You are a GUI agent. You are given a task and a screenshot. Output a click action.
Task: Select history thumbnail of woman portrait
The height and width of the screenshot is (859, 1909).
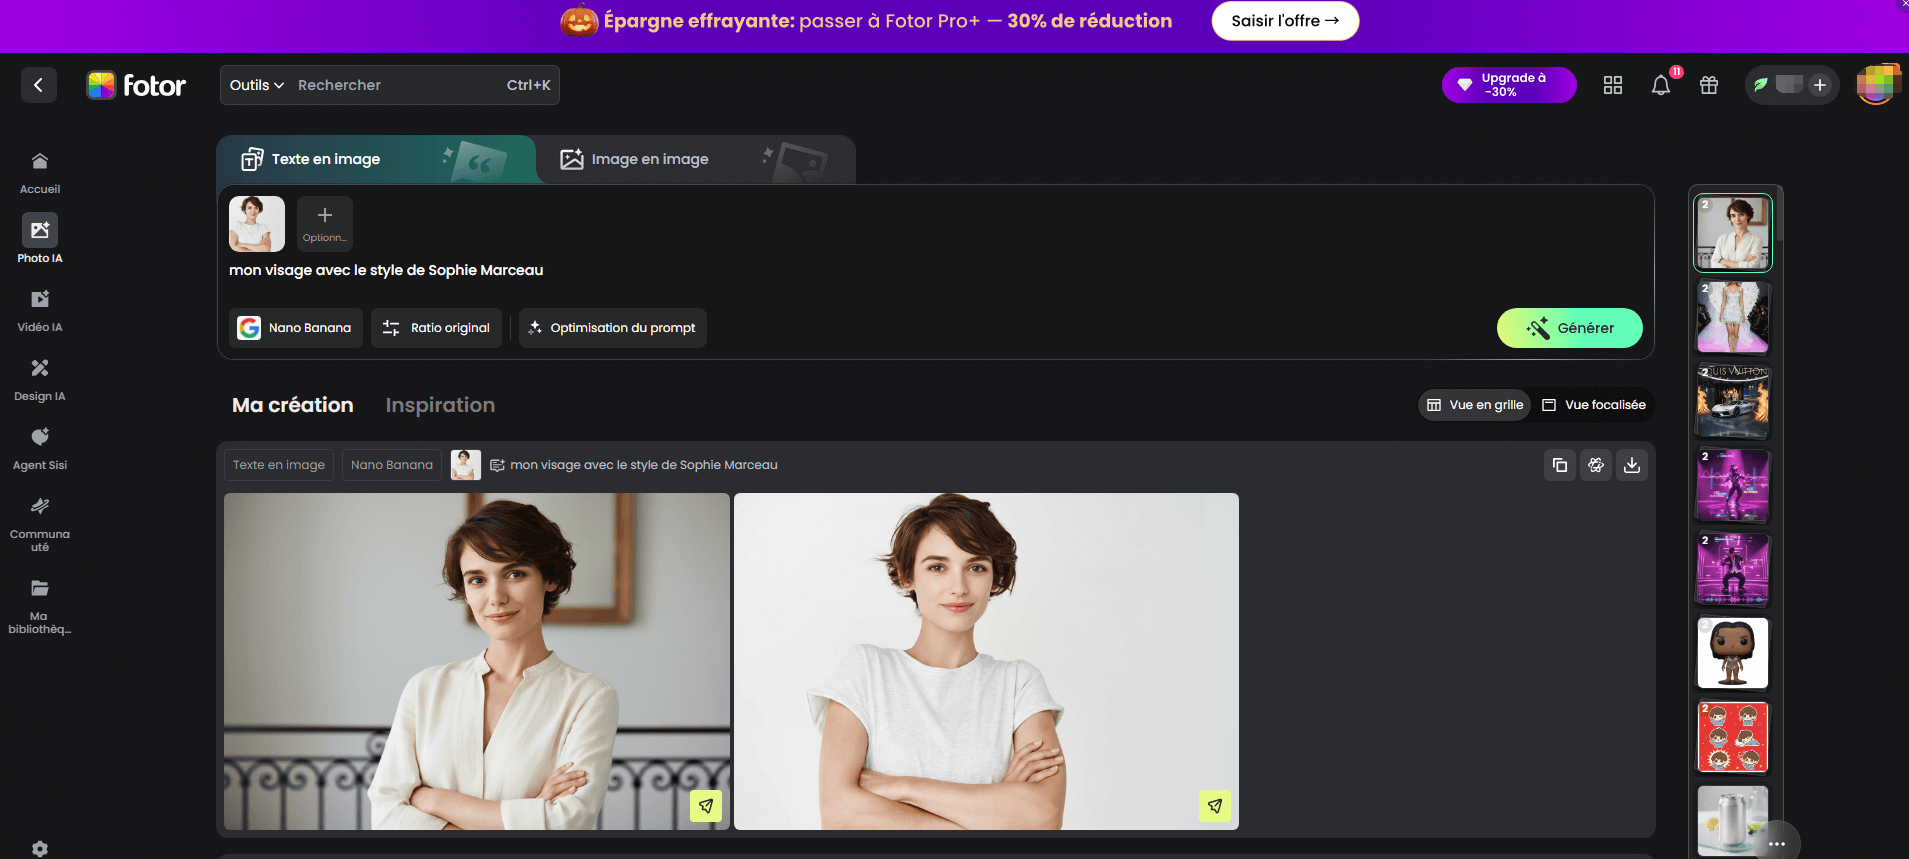click(1733, 233)
